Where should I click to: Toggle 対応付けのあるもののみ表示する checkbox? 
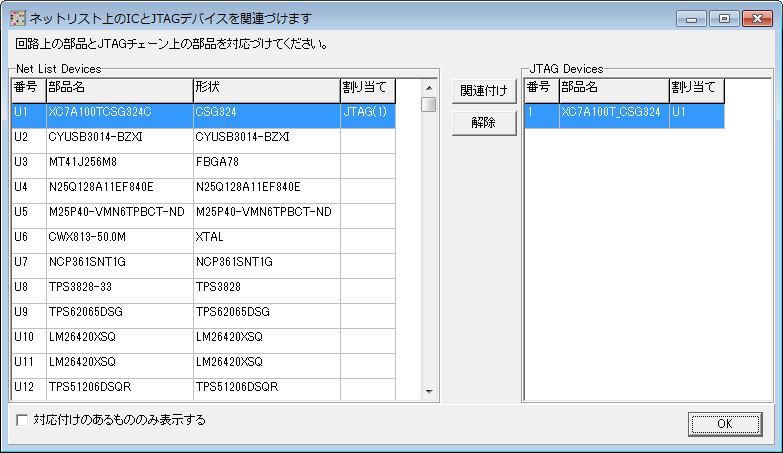[x=23, y=420]
